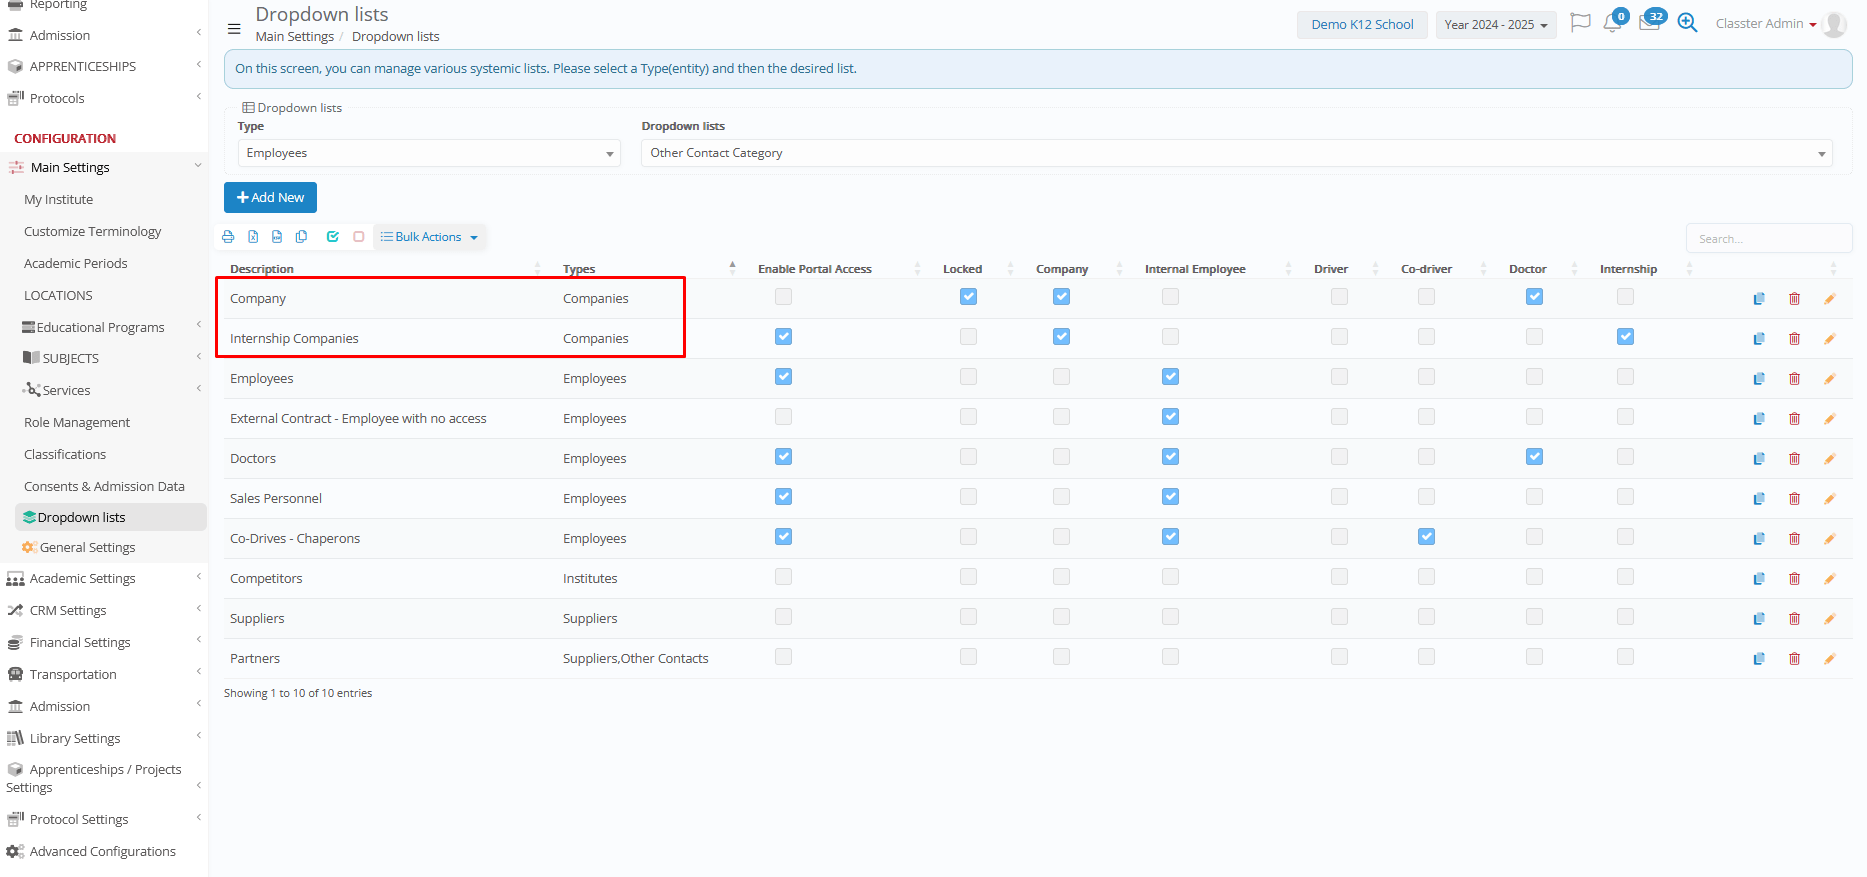Click the select all rows icon
This screenshot has height=877, width=1867.
tap(332, 237)
